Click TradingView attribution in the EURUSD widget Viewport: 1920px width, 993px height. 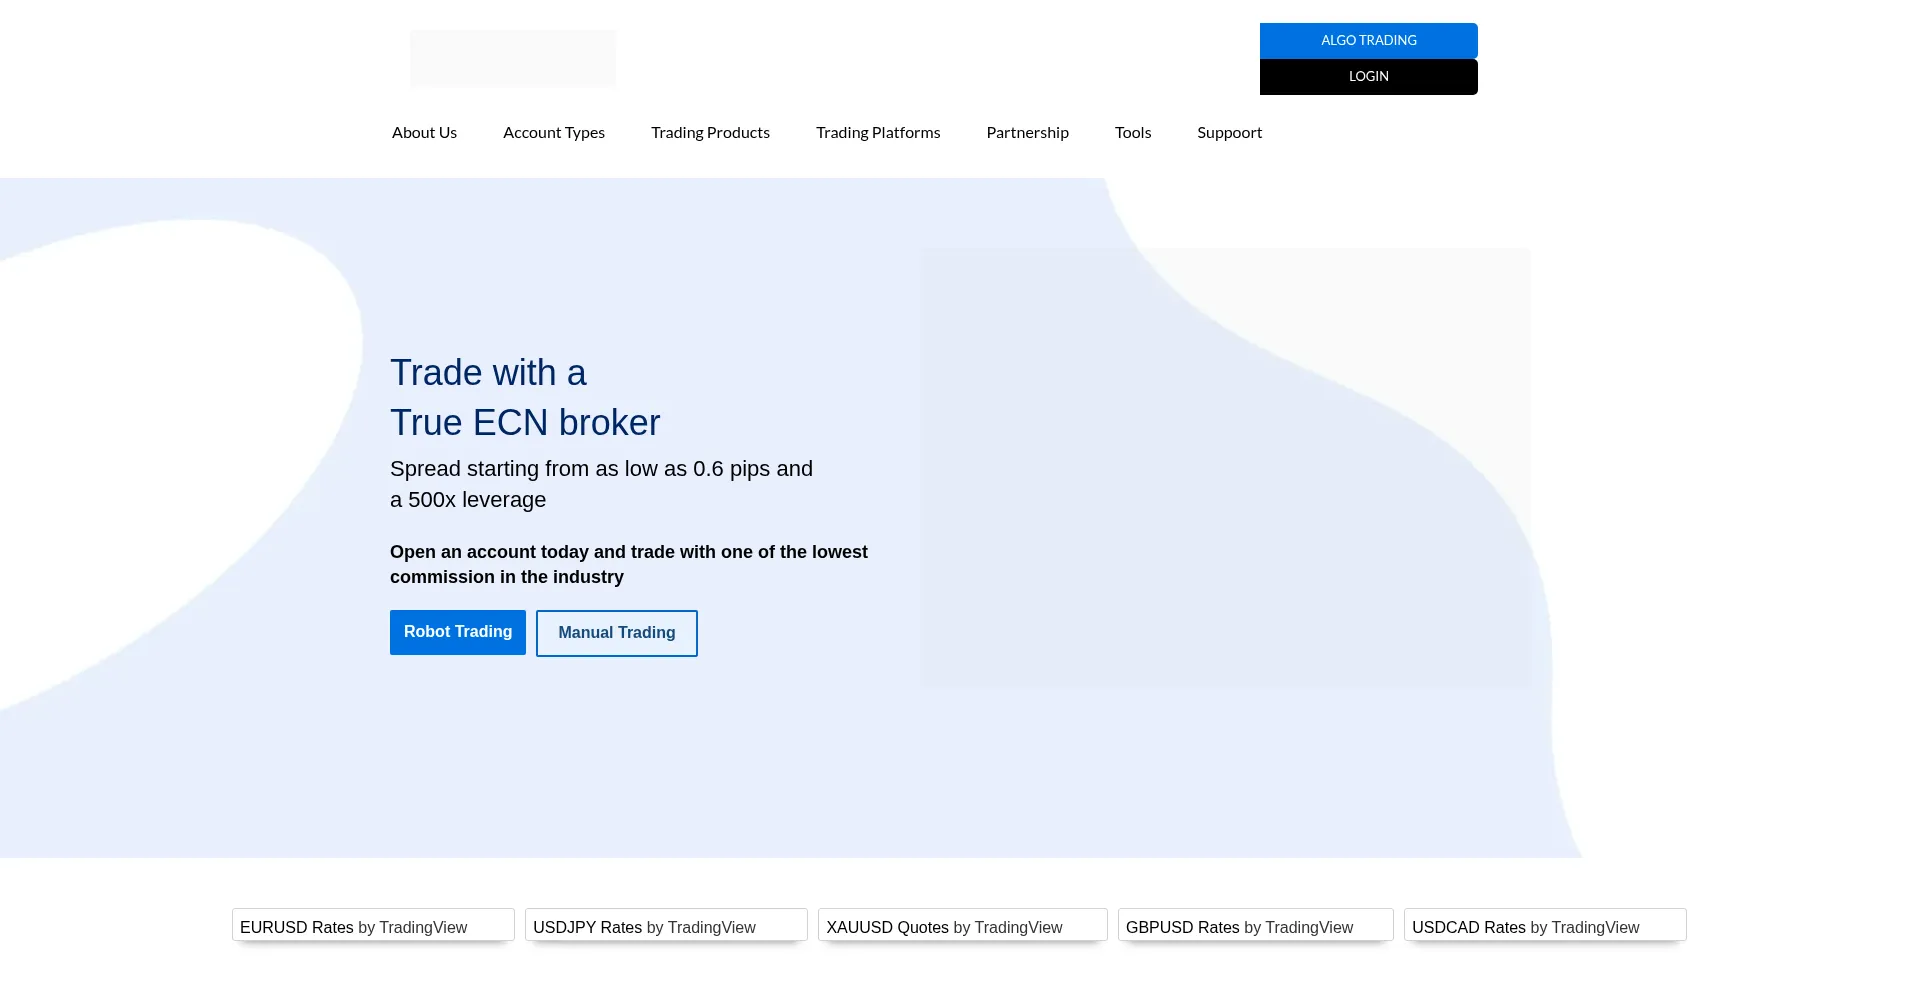tap(423, 928)
